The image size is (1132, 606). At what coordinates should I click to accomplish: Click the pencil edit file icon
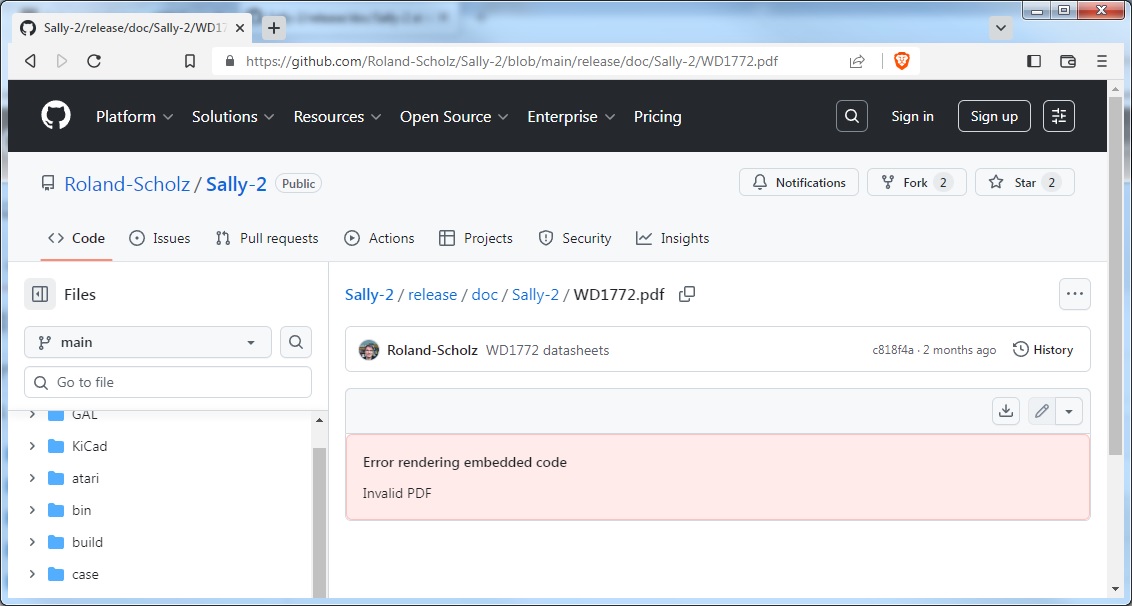pos(1042,410)
